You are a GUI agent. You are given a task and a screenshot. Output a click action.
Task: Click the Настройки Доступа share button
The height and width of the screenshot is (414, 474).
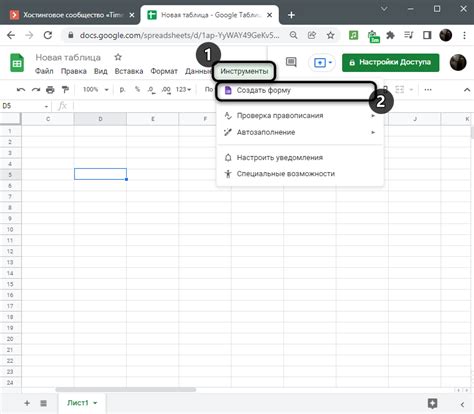(390, 62)
